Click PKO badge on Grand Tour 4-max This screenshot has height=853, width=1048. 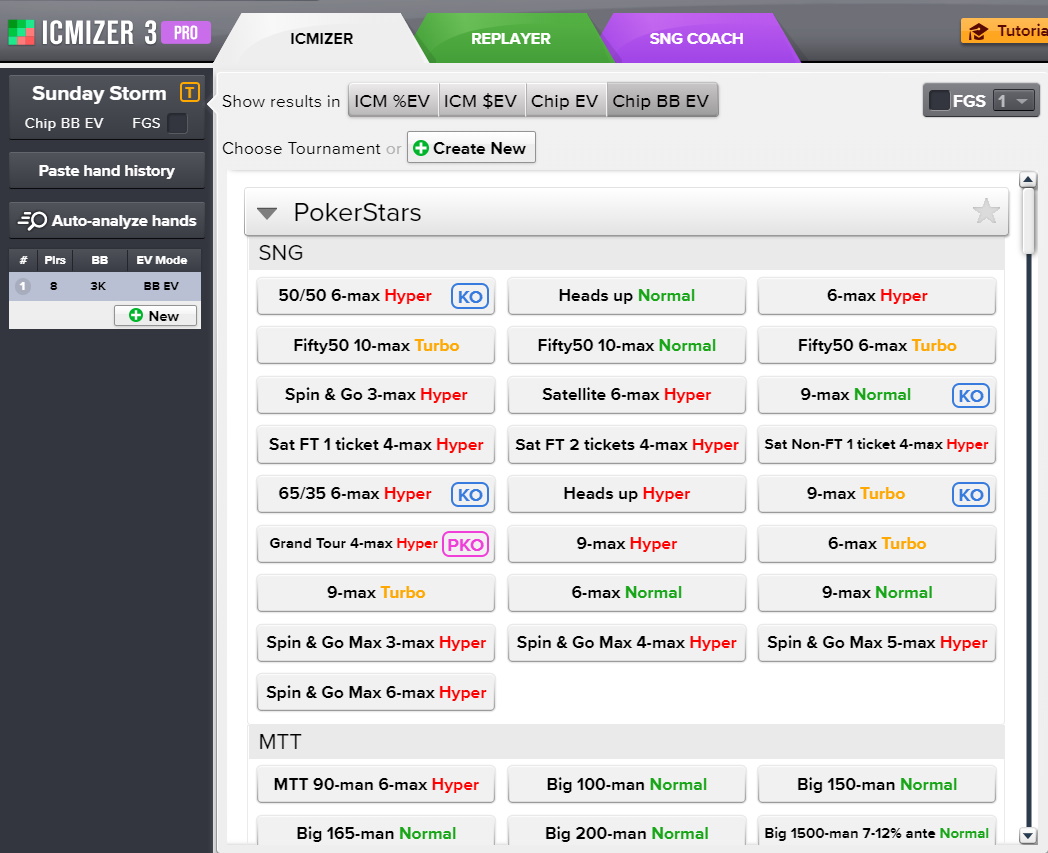point(465,544)
